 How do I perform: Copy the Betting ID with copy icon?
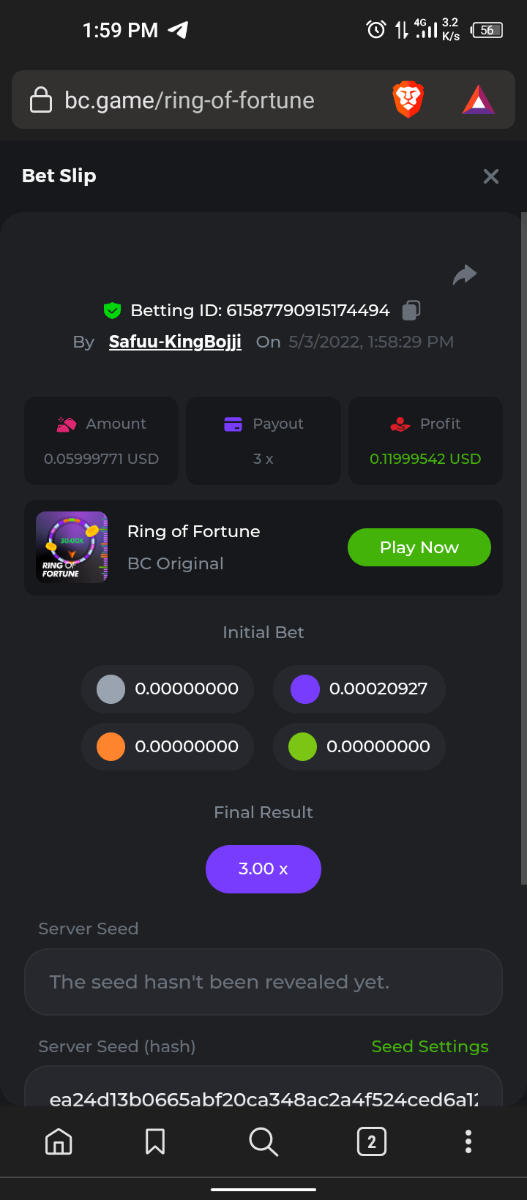[x=410, y=310]
